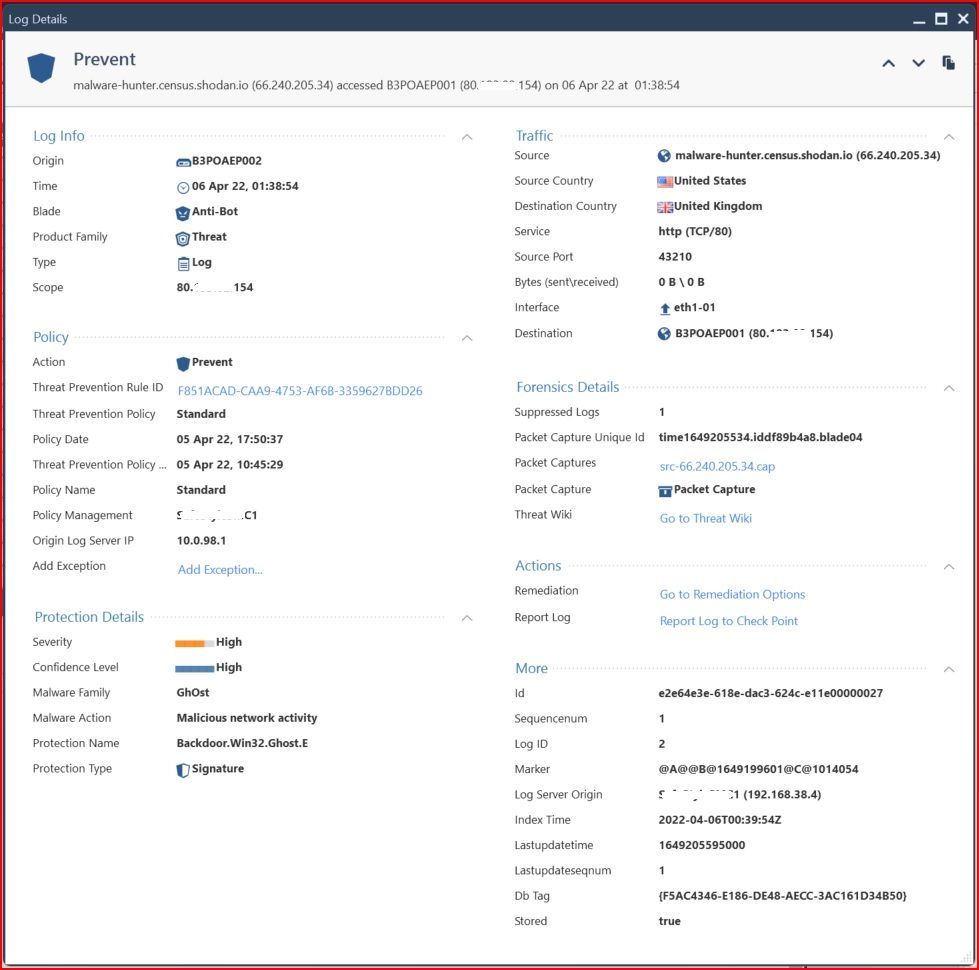This screenshot has width=979, height=970.
Task: Click Report Log to Check Point link
Action: point(729,621)
